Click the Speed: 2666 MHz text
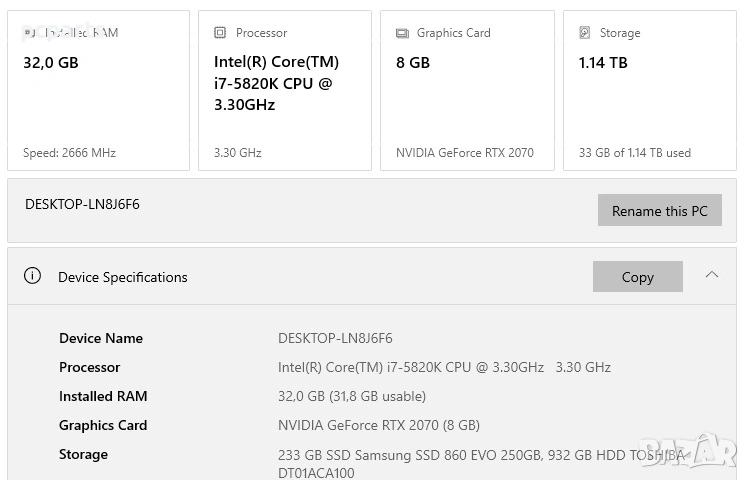The image size is (749, 480). 69,153
